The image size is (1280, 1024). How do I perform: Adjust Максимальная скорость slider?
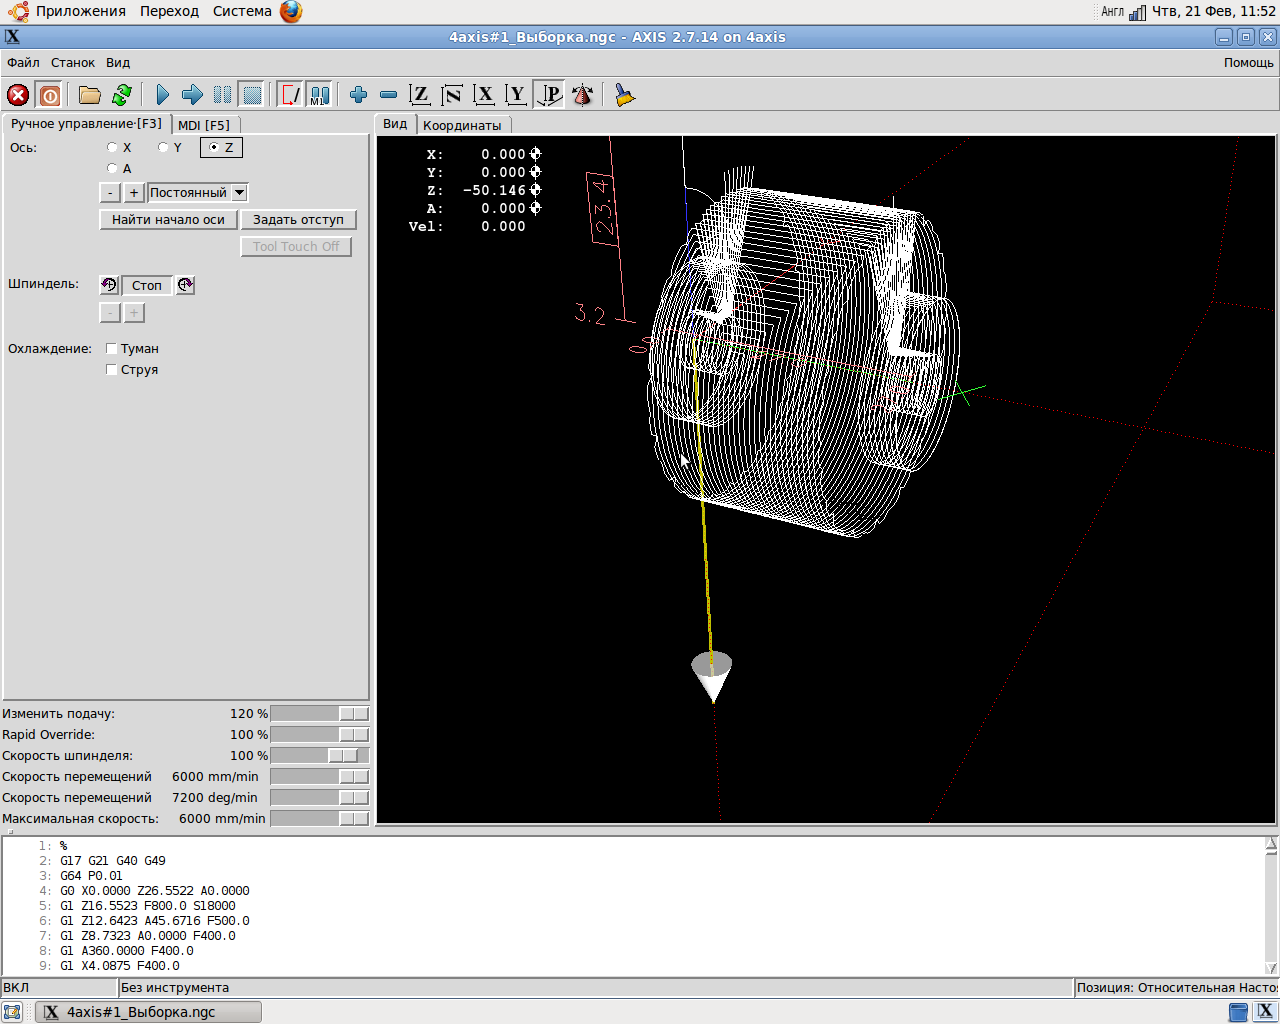click(354, 819)
